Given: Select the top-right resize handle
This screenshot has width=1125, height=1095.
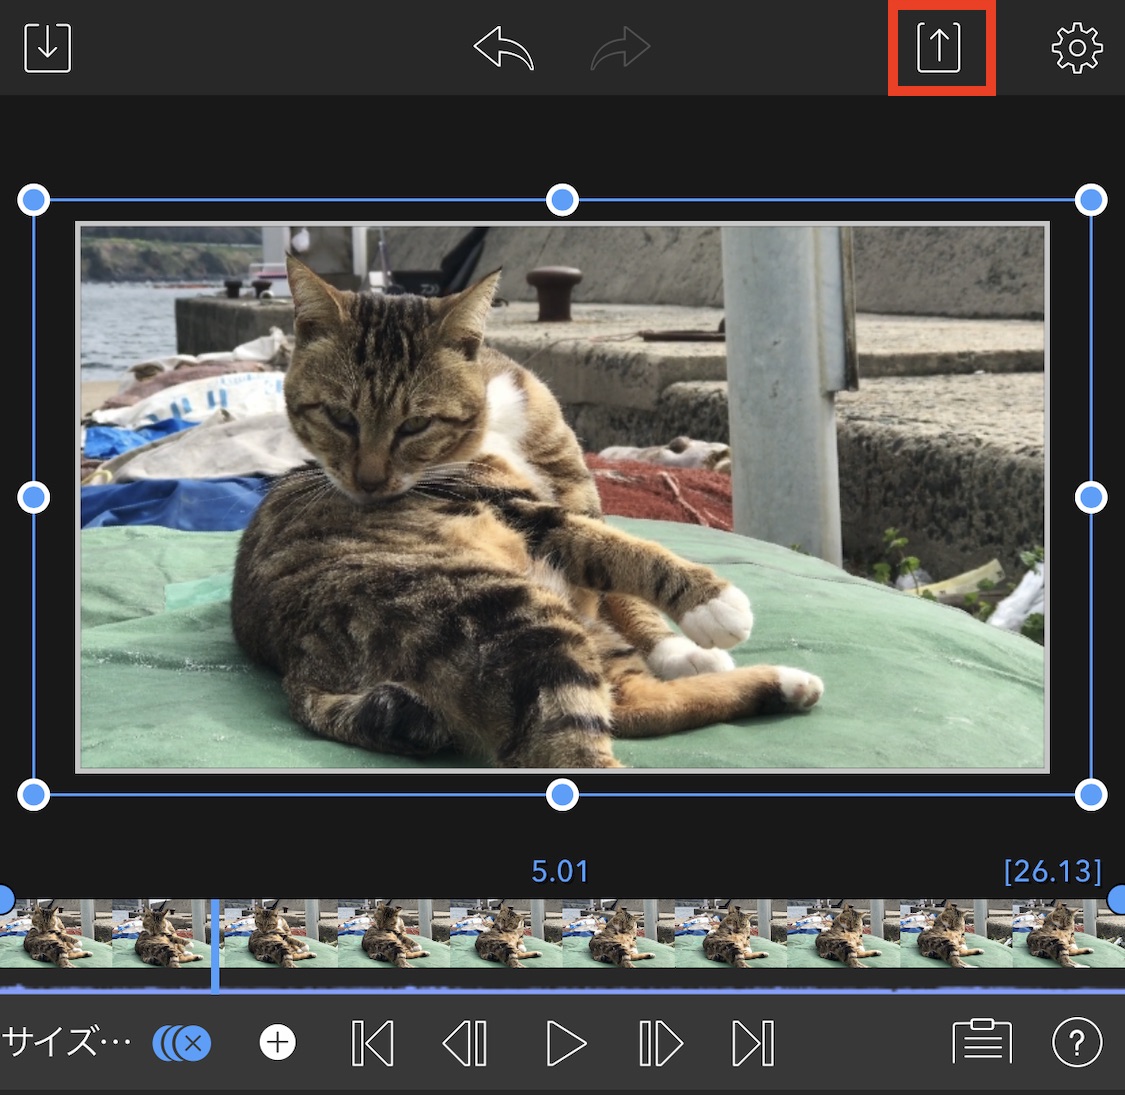Looking at the screenshot, I should [1091, 199].
